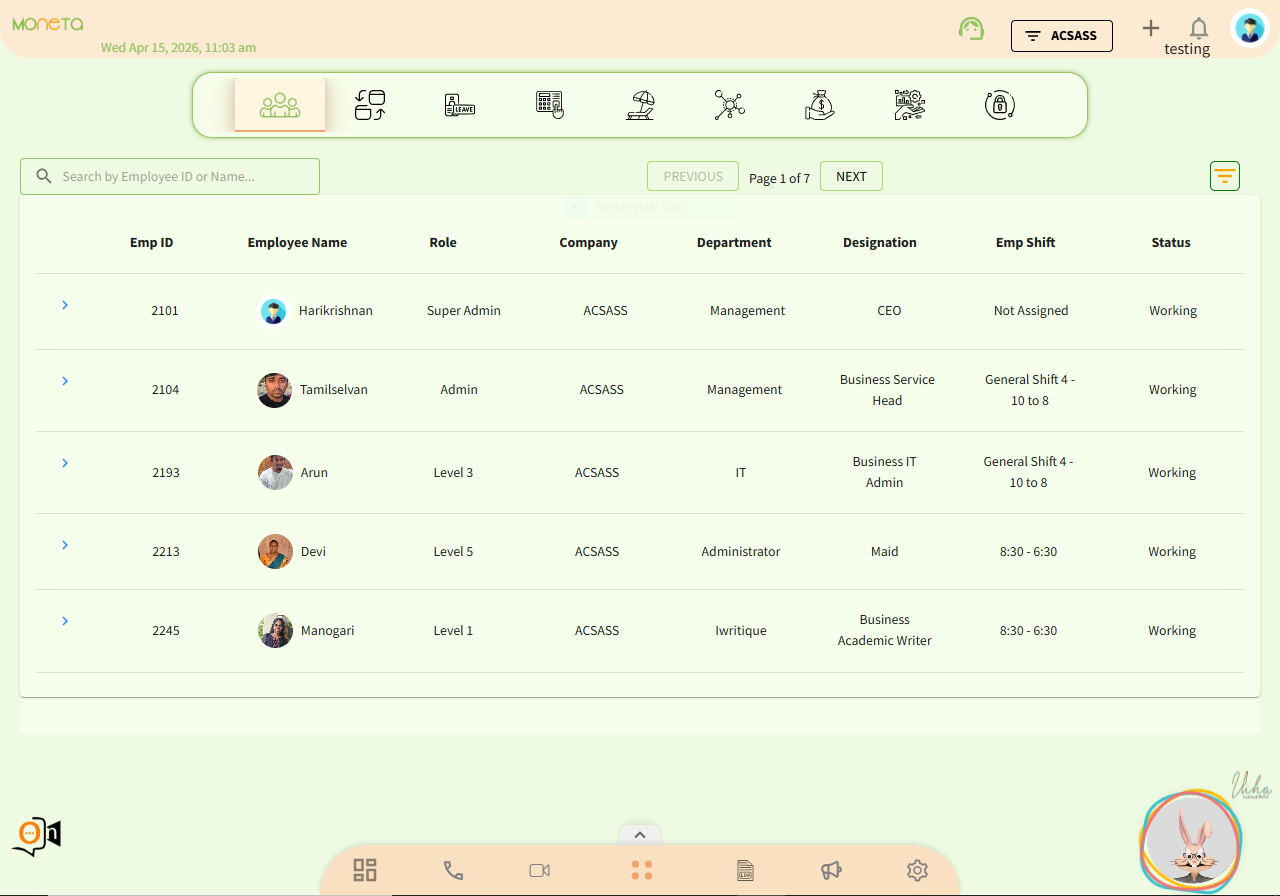Click the plus add icon in header
The height and width of the screenshot is (896, 1280).
tap(1151, 28)
